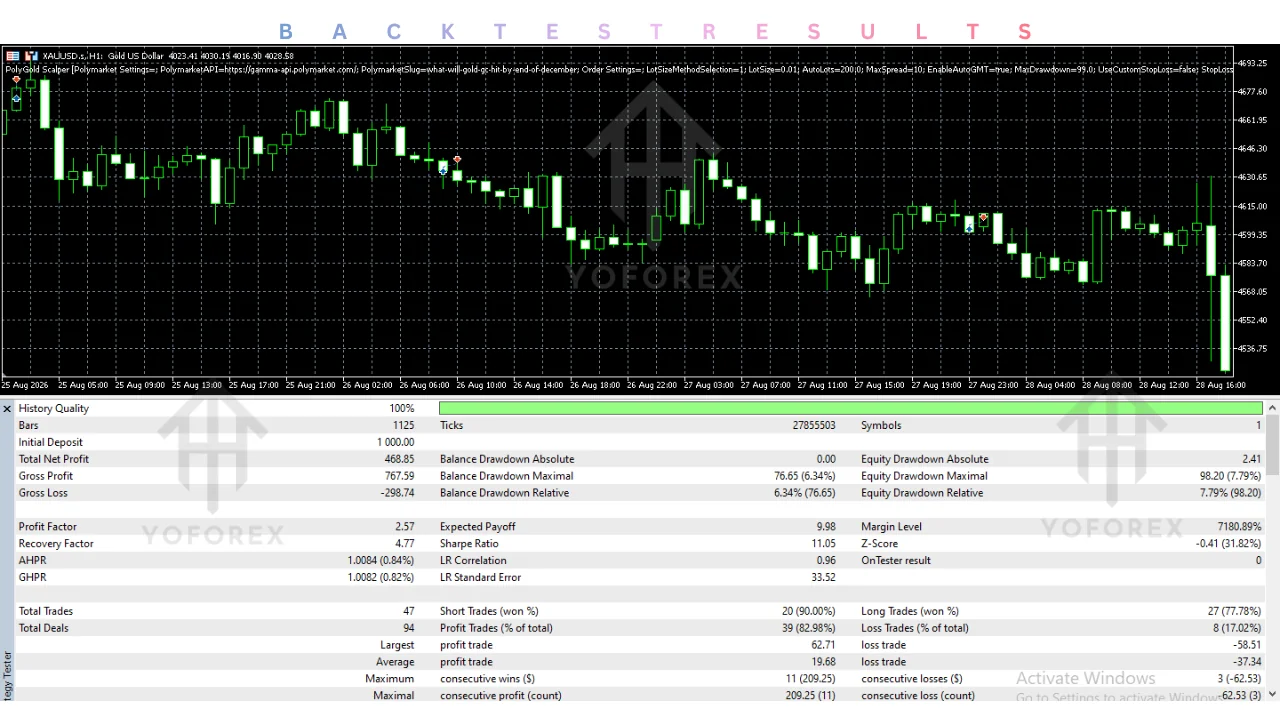Select the XAUUSD.s H1 chart title
1280x720 pixels.
[x=168, y=55]
